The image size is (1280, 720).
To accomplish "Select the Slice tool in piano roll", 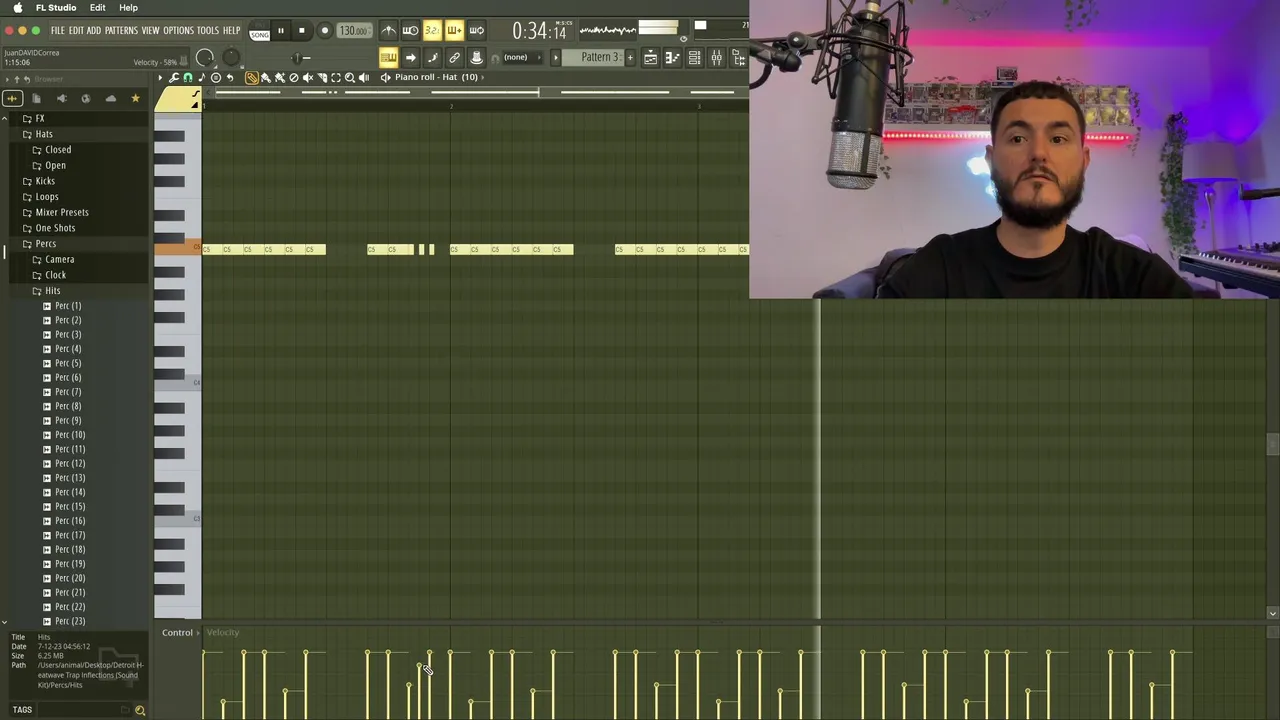I will pyautogui.click(x=322, y=77).
